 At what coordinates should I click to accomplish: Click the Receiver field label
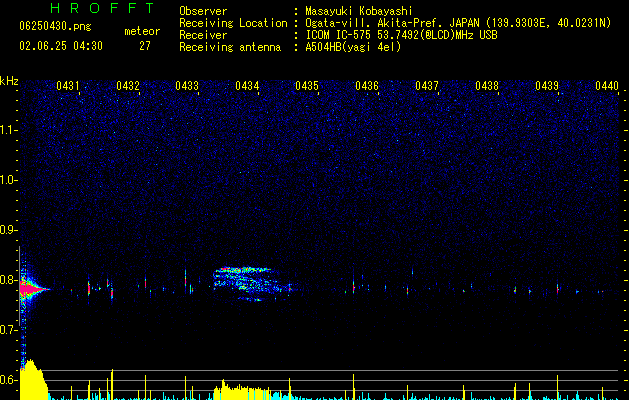[203, 35]
